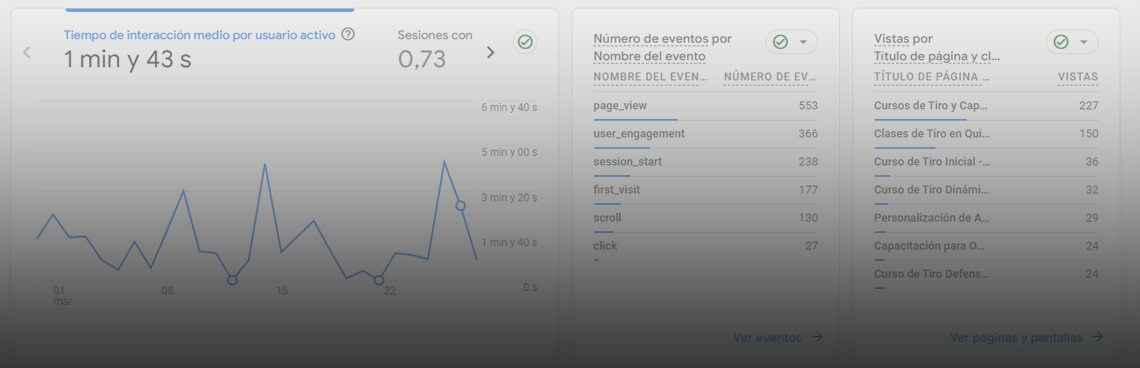
Task: Click Personalización de A… page row
Action: [x=986, y=218]
